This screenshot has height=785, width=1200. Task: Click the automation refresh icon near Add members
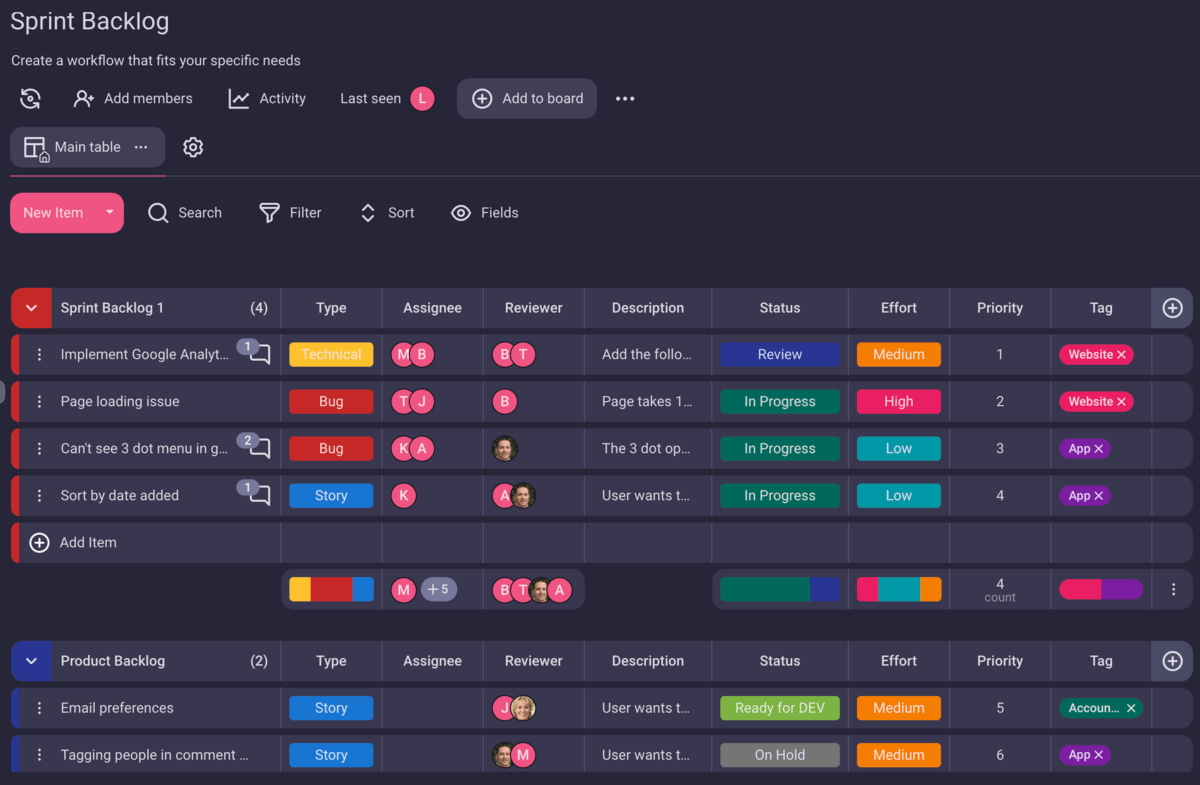pos(31,98)
